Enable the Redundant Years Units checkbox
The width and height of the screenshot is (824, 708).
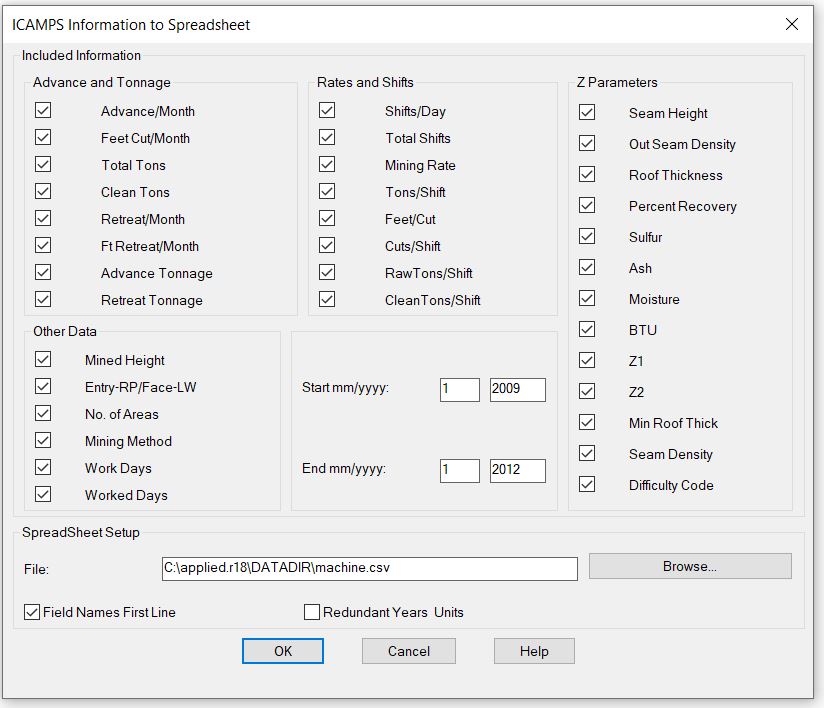pos(312,612)
